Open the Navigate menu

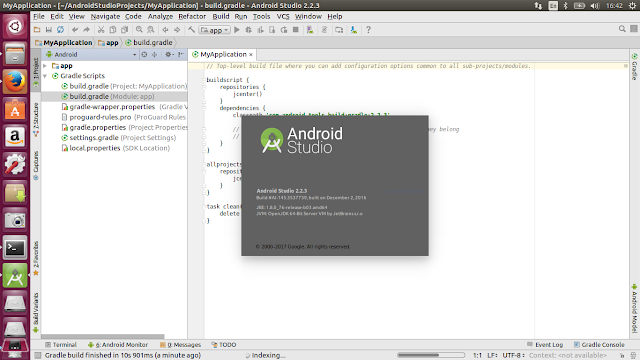click(105, 16)
